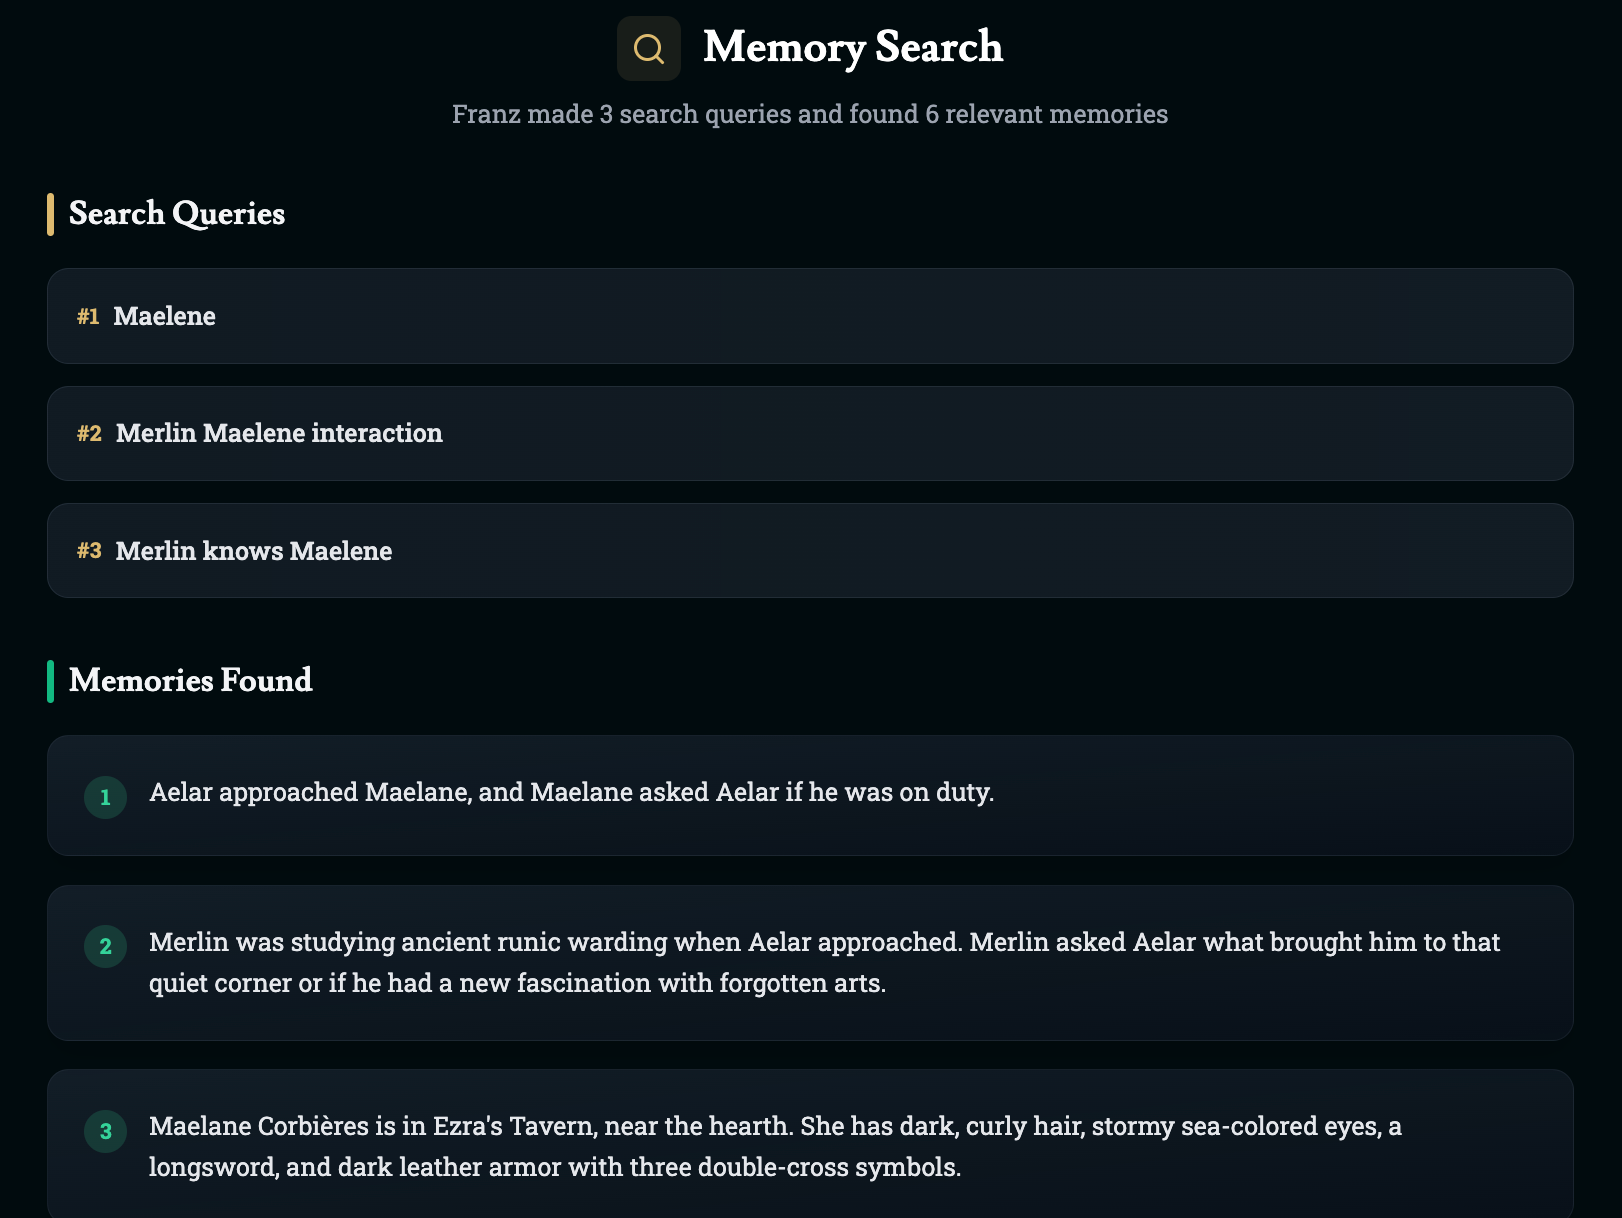Click the orange bar beside Search Queries
Image resolution: width=1622 pixels, height=1218 pixels.
click(x=50, y=214)
